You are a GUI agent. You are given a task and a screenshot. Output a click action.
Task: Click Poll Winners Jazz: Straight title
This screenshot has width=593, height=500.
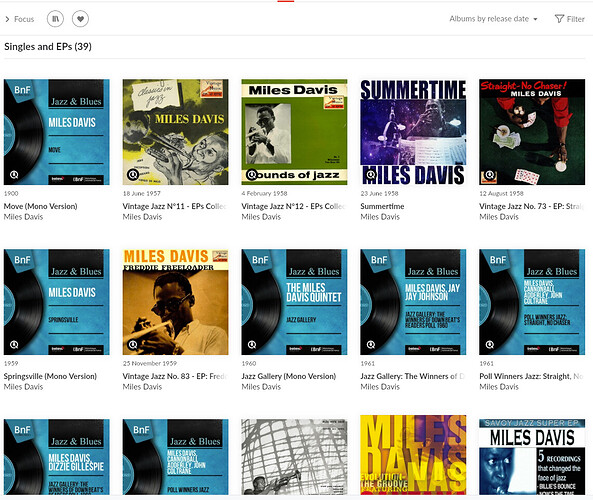click(x=531, y=376)
